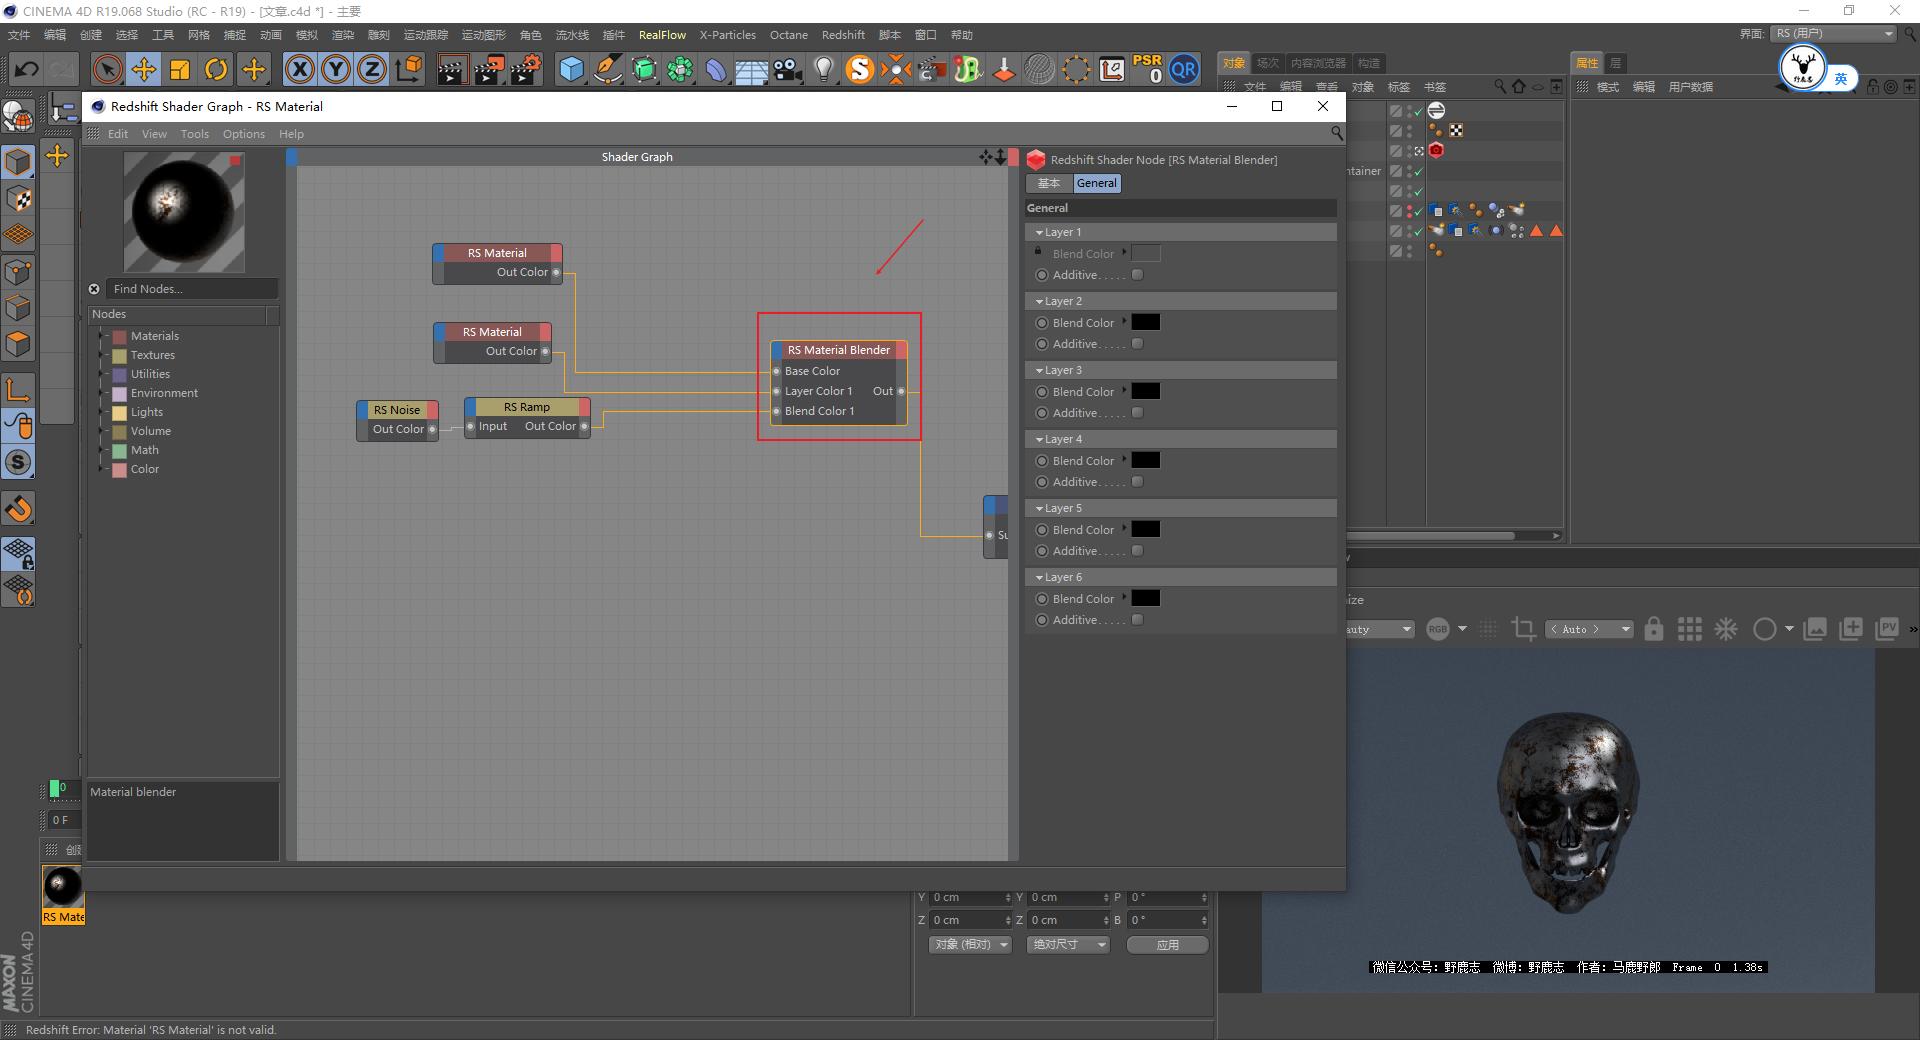This screenshot has width=1920, height=1040.
Task: Toggle the Z-axis lock
Action: (371, 70)
